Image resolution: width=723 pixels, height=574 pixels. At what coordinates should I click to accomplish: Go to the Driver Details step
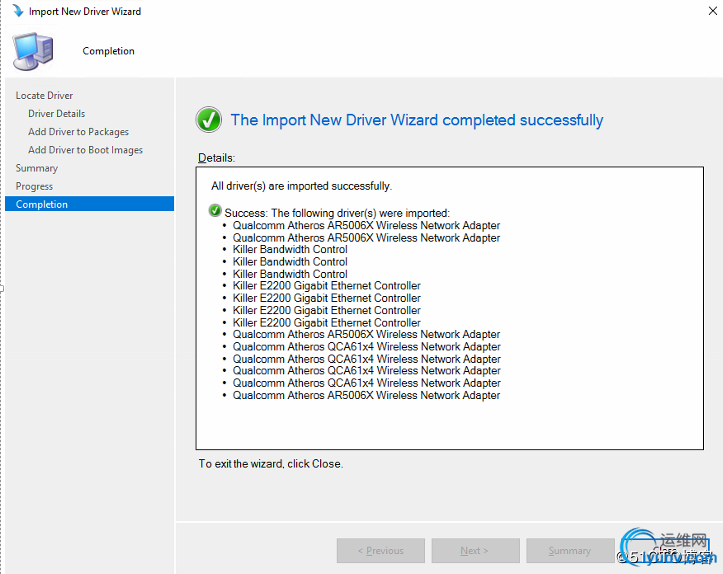(57, 113)
